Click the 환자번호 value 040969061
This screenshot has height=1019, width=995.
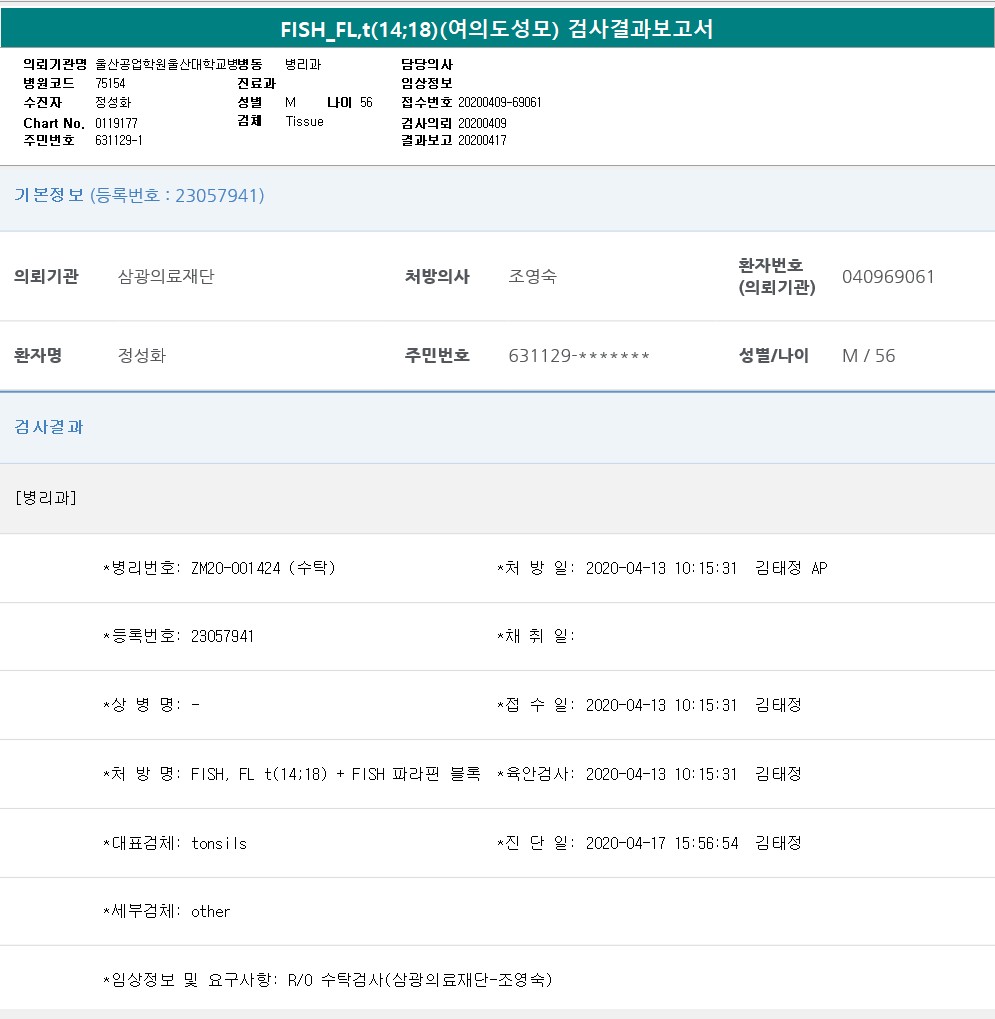point(888,277)
